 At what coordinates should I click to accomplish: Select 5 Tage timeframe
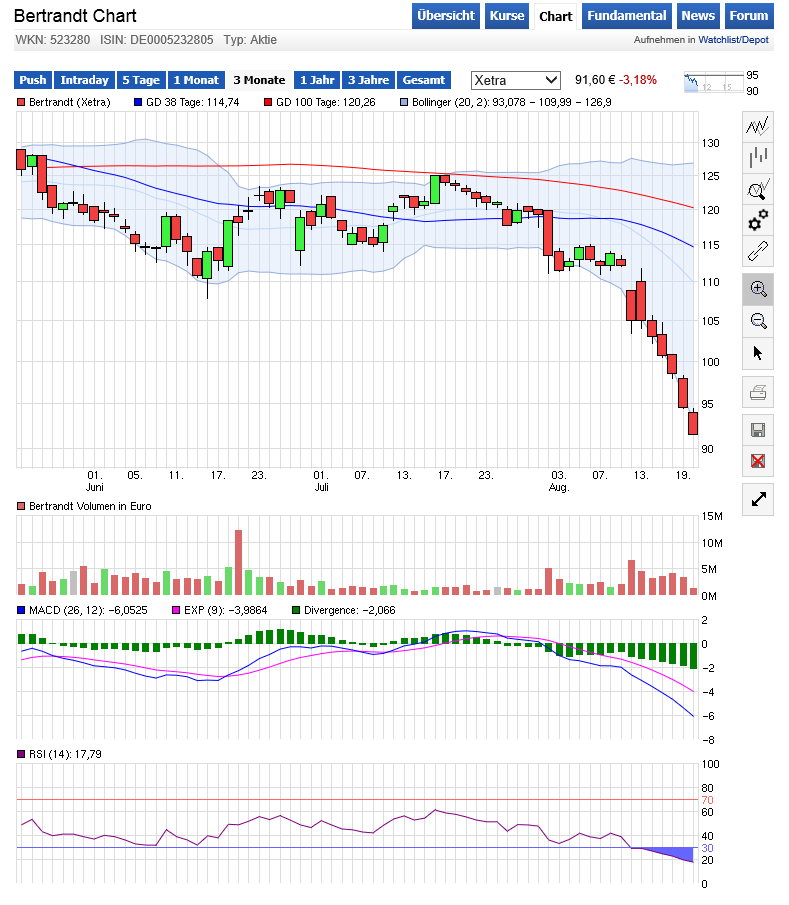(x=141, y=80)
